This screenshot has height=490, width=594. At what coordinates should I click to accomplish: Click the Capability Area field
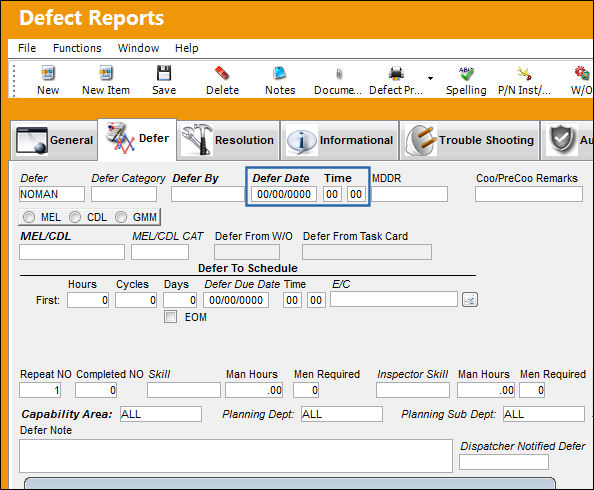[161, 414]
